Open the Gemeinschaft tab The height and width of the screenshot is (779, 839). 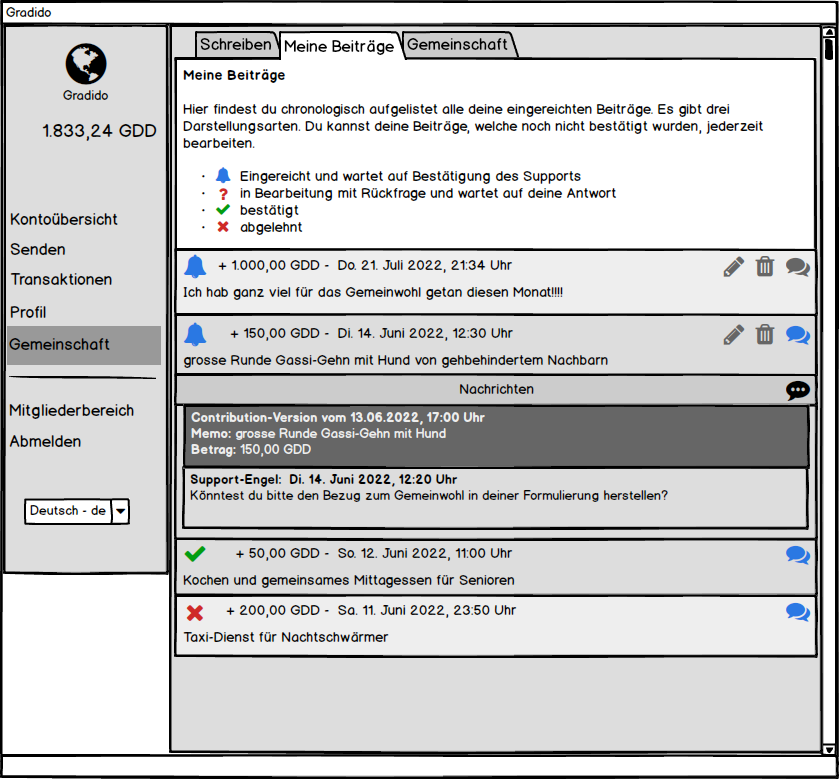(x=458, y=44)
